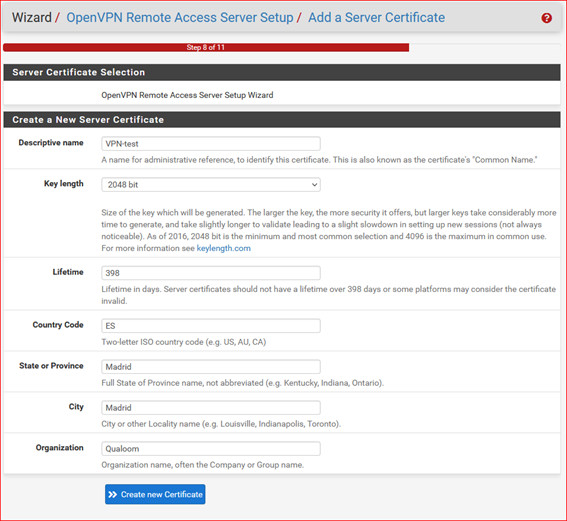Click the Descriptive name label
This screenshot has width=567, height=521.
51,143
